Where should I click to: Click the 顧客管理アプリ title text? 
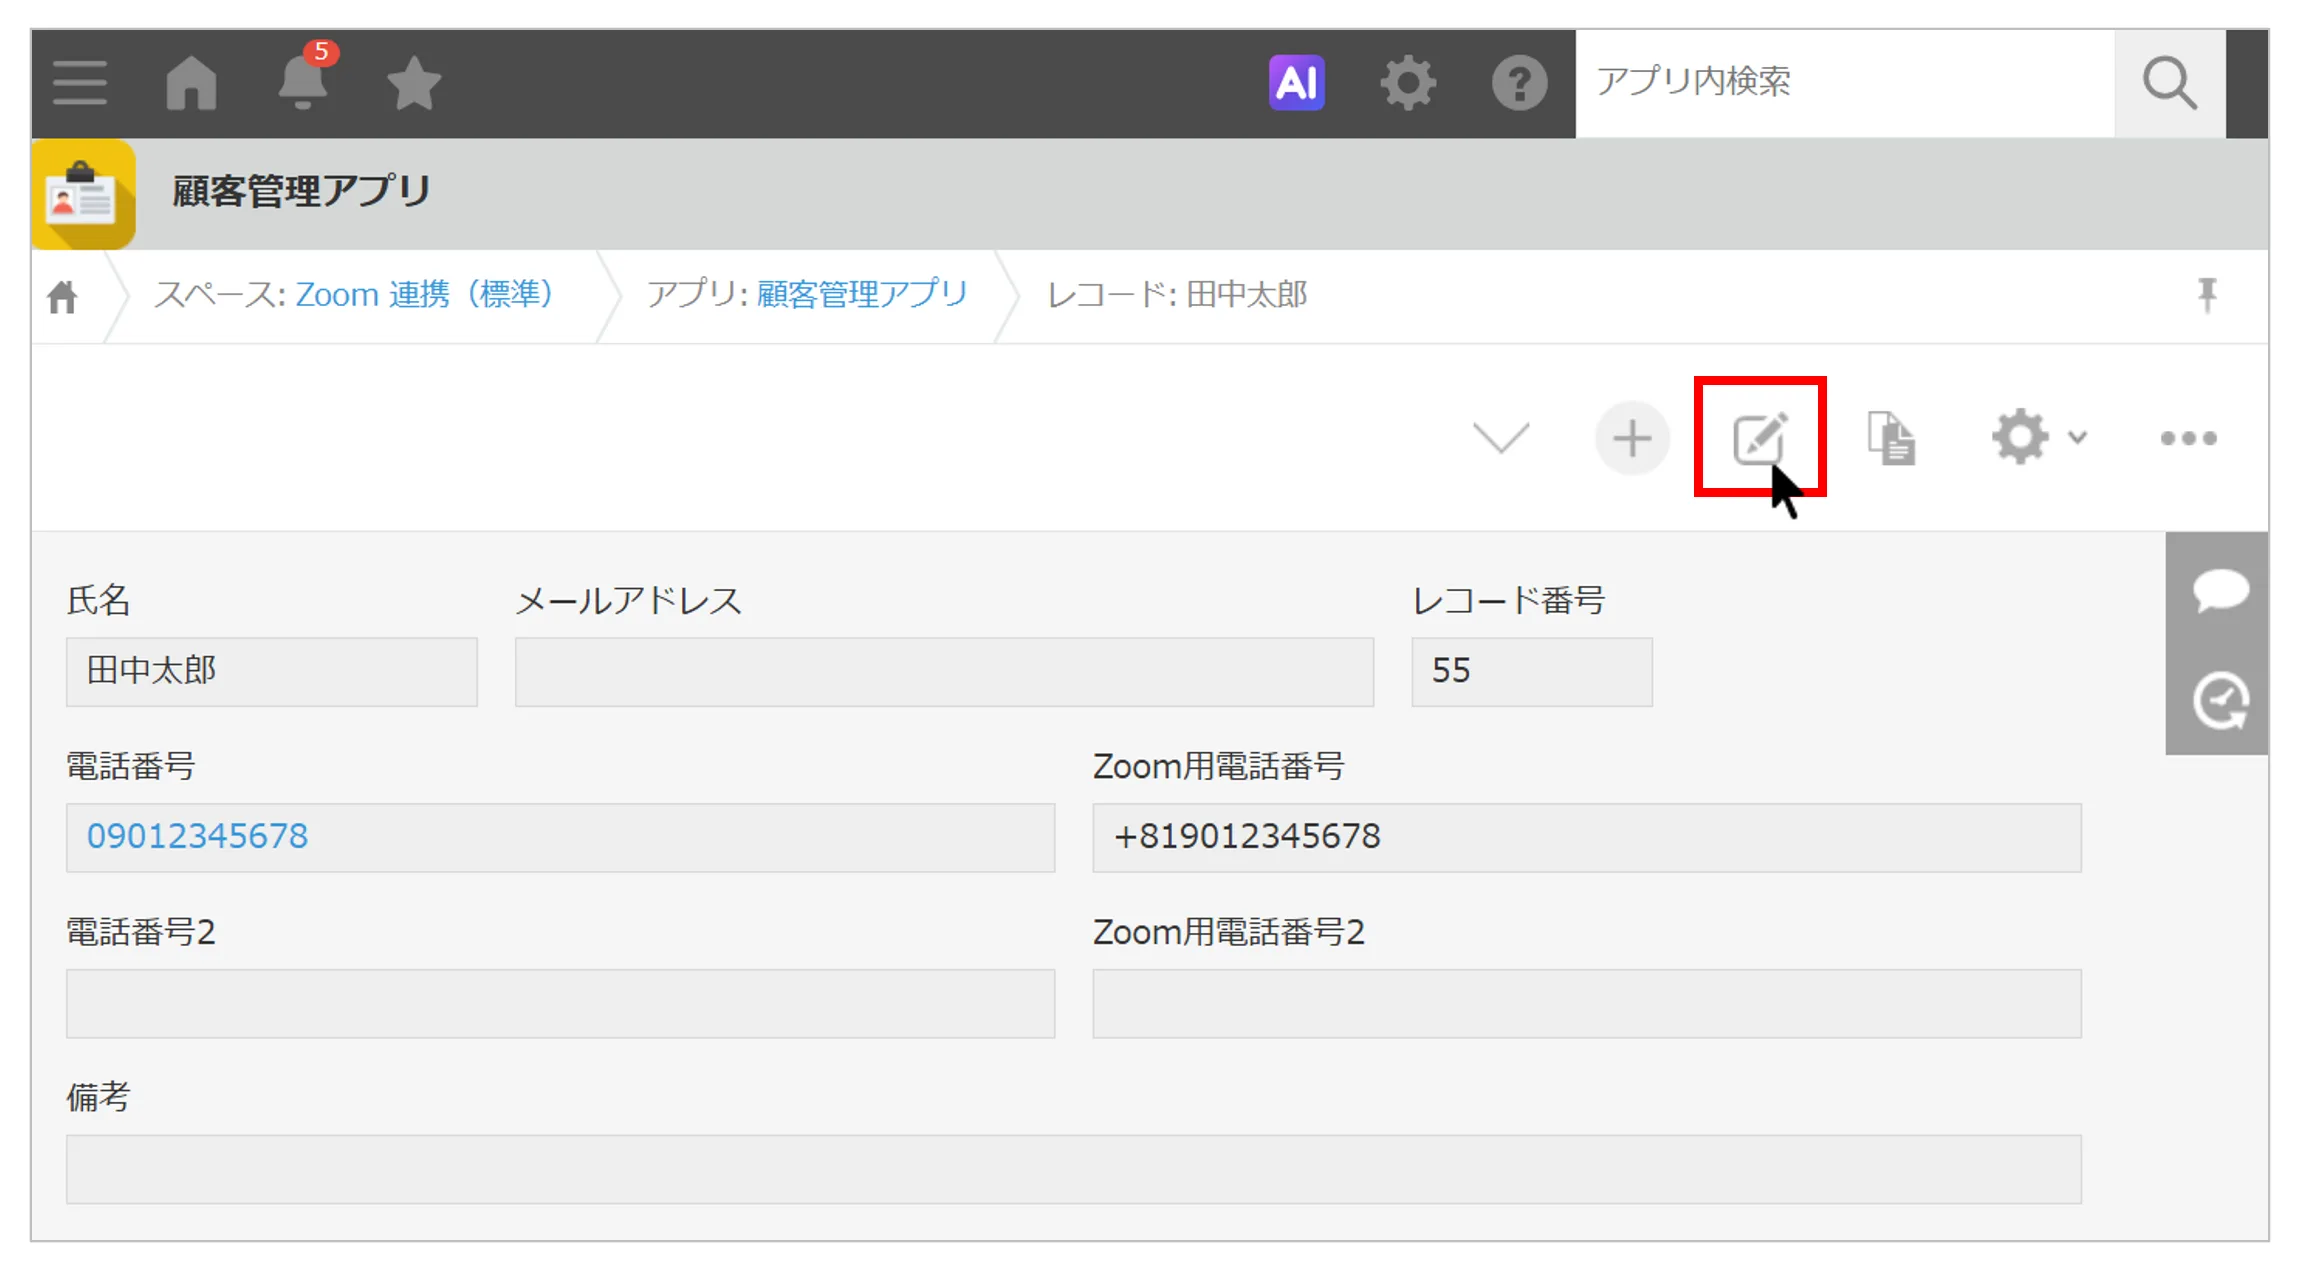click(302, 191)
